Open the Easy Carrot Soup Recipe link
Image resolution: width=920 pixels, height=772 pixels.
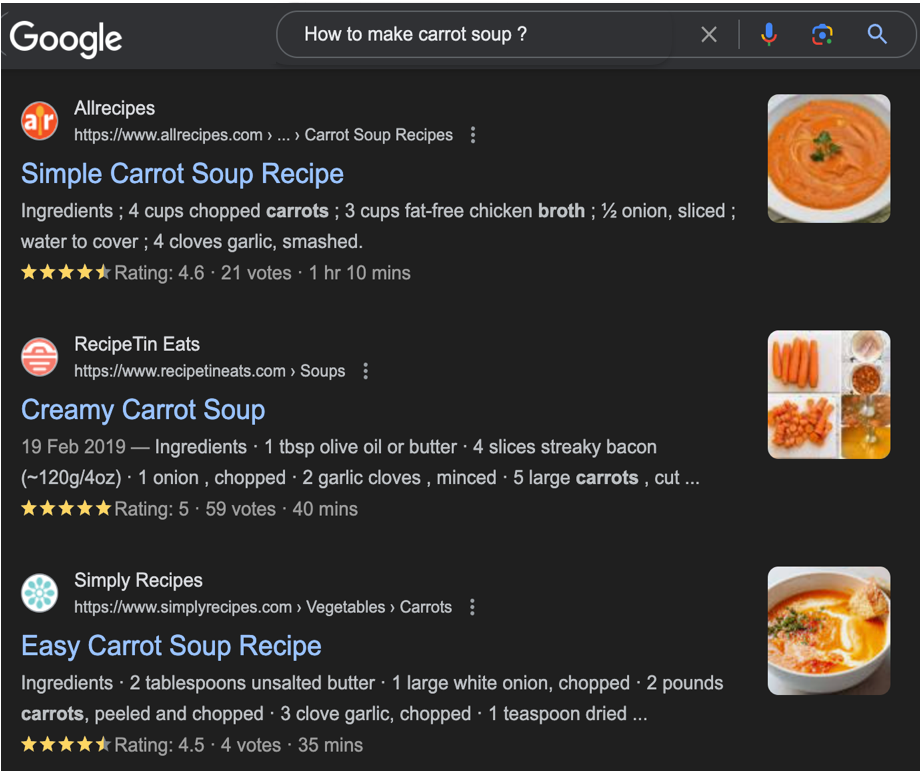pyautogui.click(x=171, y=646)
